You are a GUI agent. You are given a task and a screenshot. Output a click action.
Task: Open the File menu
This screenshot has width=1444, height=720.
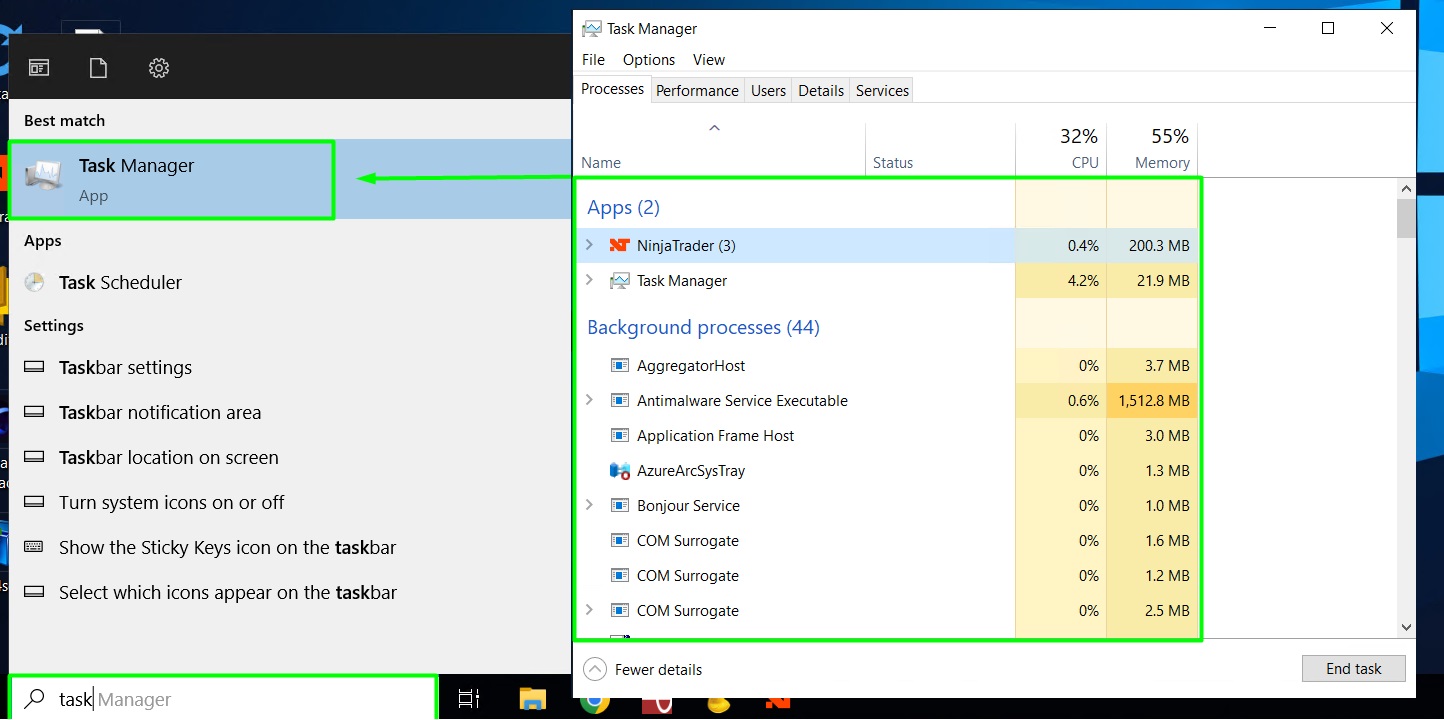[x=593, y=59]
